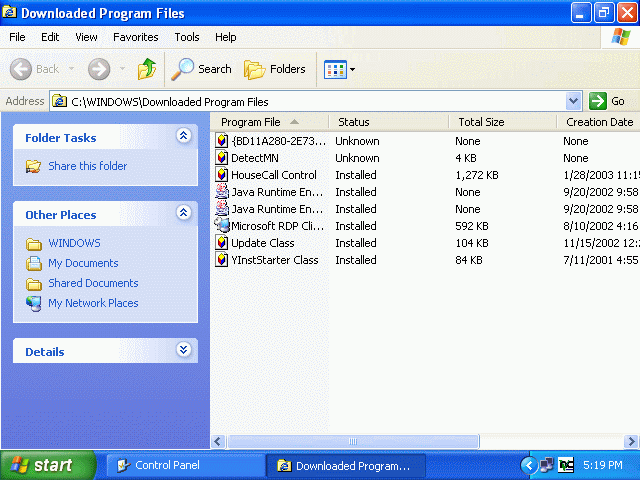Collapse the Folder Tasks panel

pyautogui.click(x=184, y=136)
